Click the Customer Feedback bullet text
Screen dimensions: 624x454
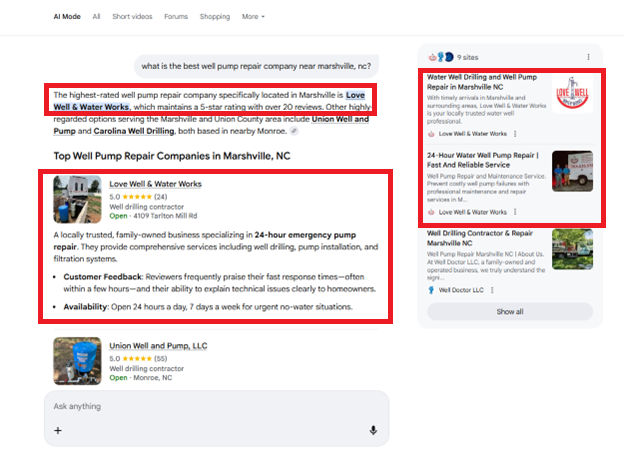219,283
